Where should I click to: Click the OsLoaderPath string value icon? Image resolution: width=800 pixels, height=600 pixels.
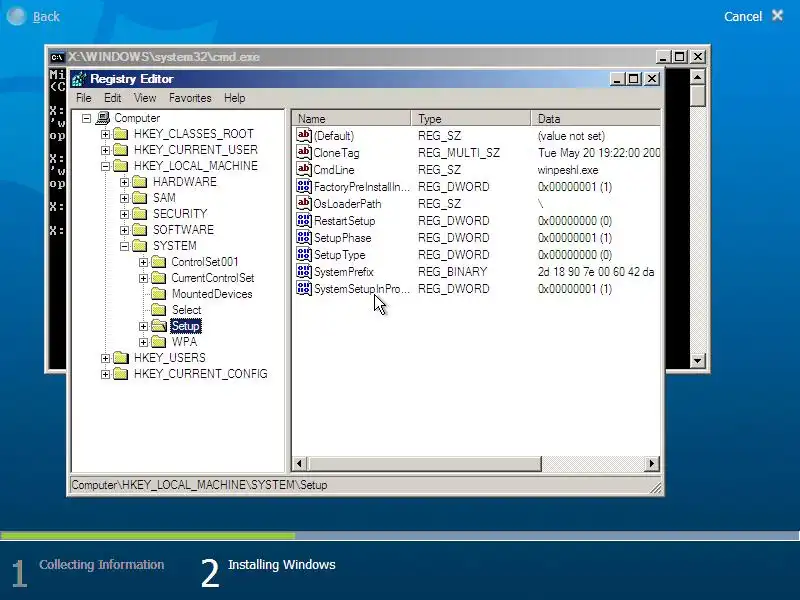point(304,203)
